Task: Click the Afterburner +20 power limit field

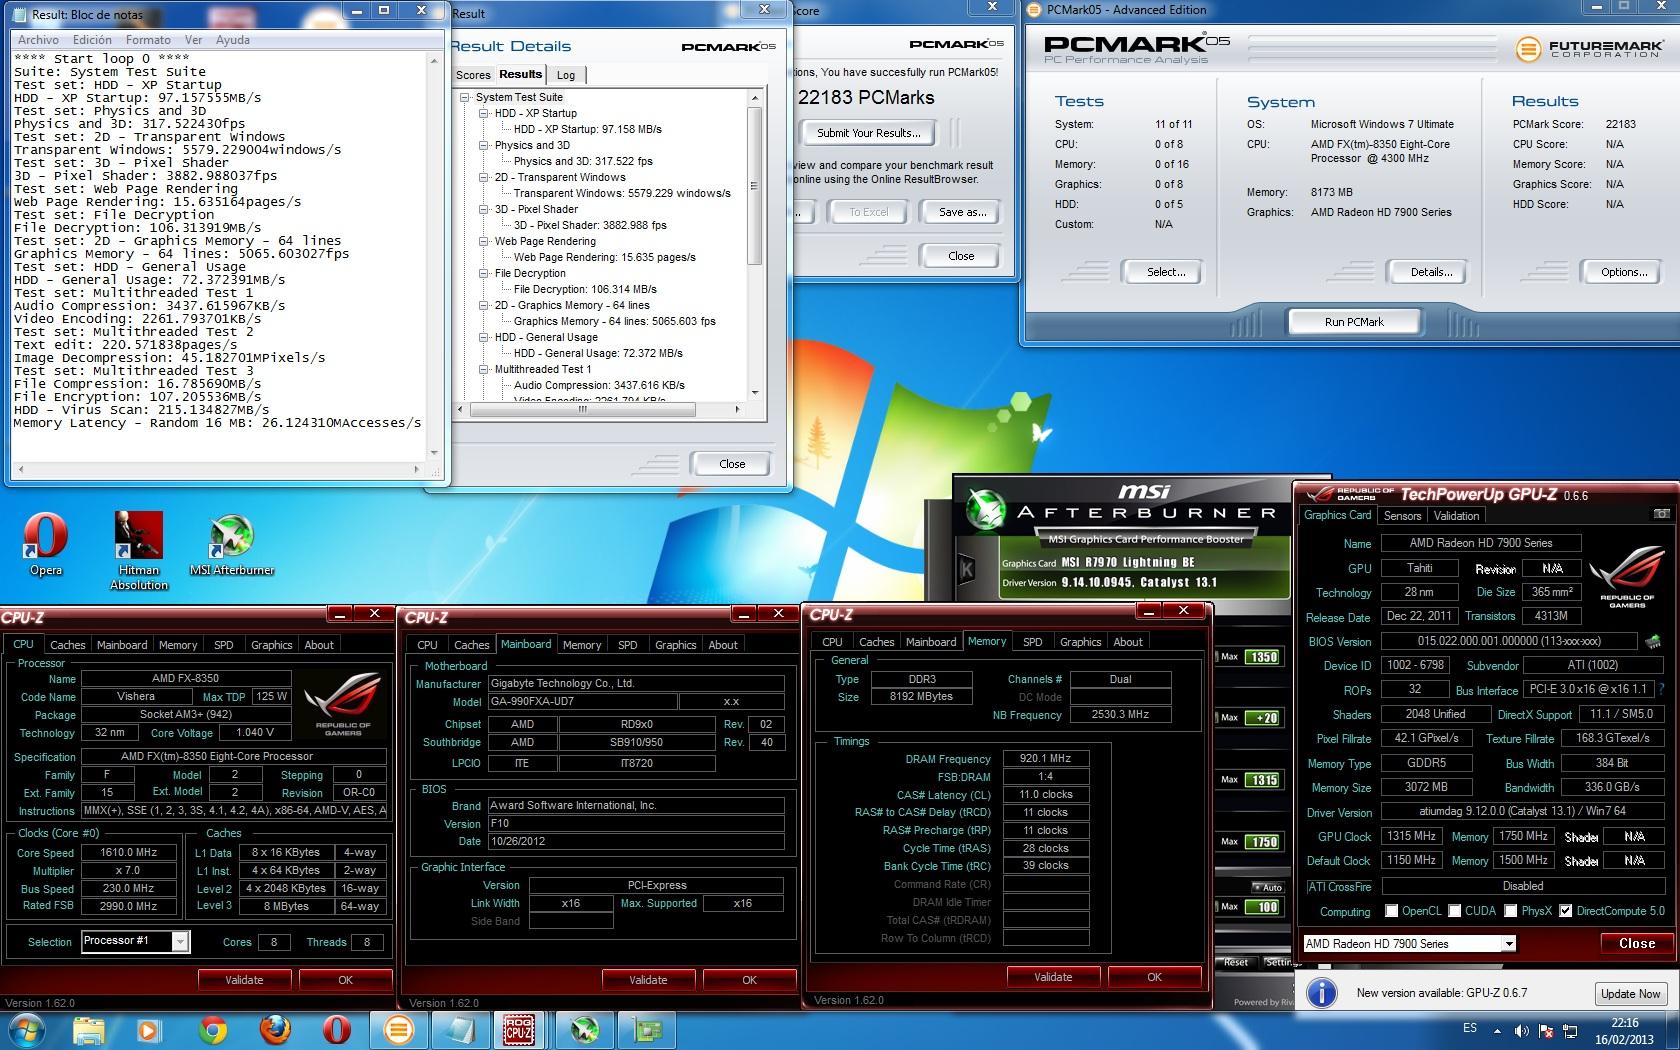Action: pos(1262,717)
